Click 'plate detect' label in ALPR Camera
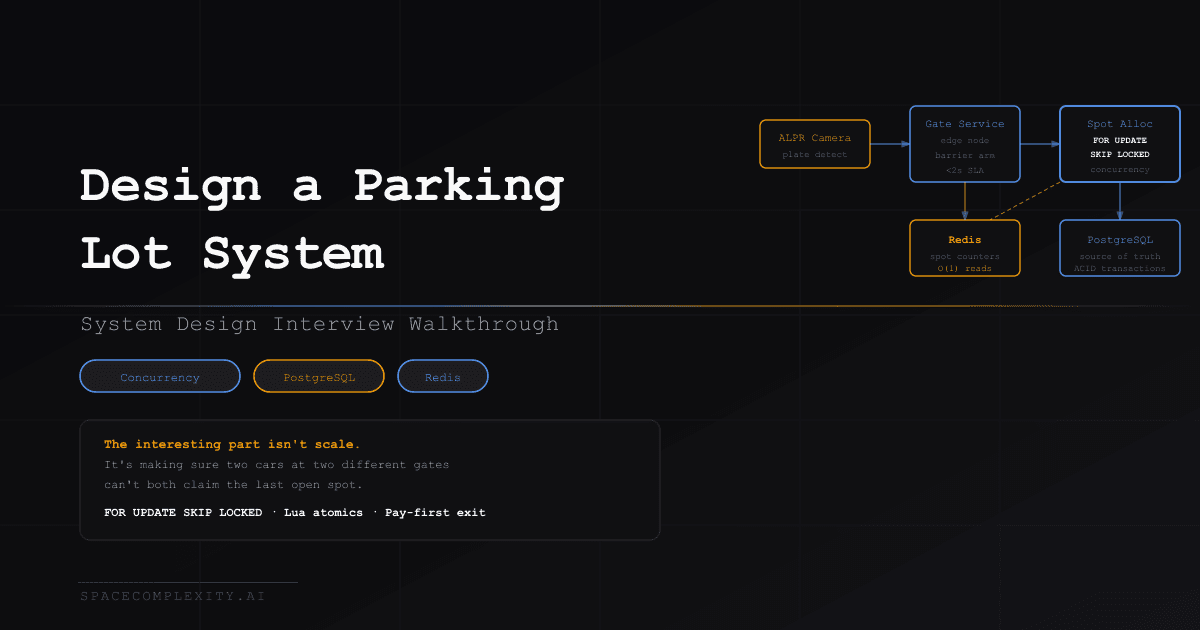This screenshot has width=1200, height=630. point(815,154)
